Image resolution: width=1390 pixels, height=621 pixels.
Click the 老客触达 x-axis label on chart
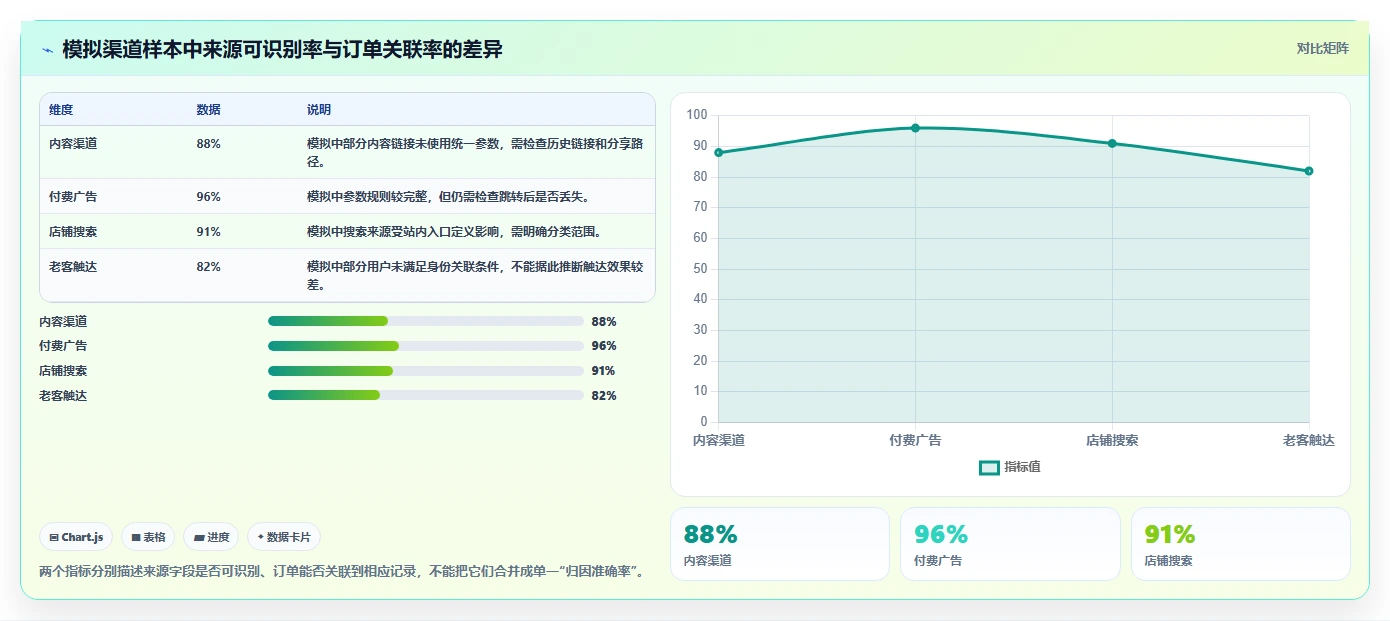1309,440
